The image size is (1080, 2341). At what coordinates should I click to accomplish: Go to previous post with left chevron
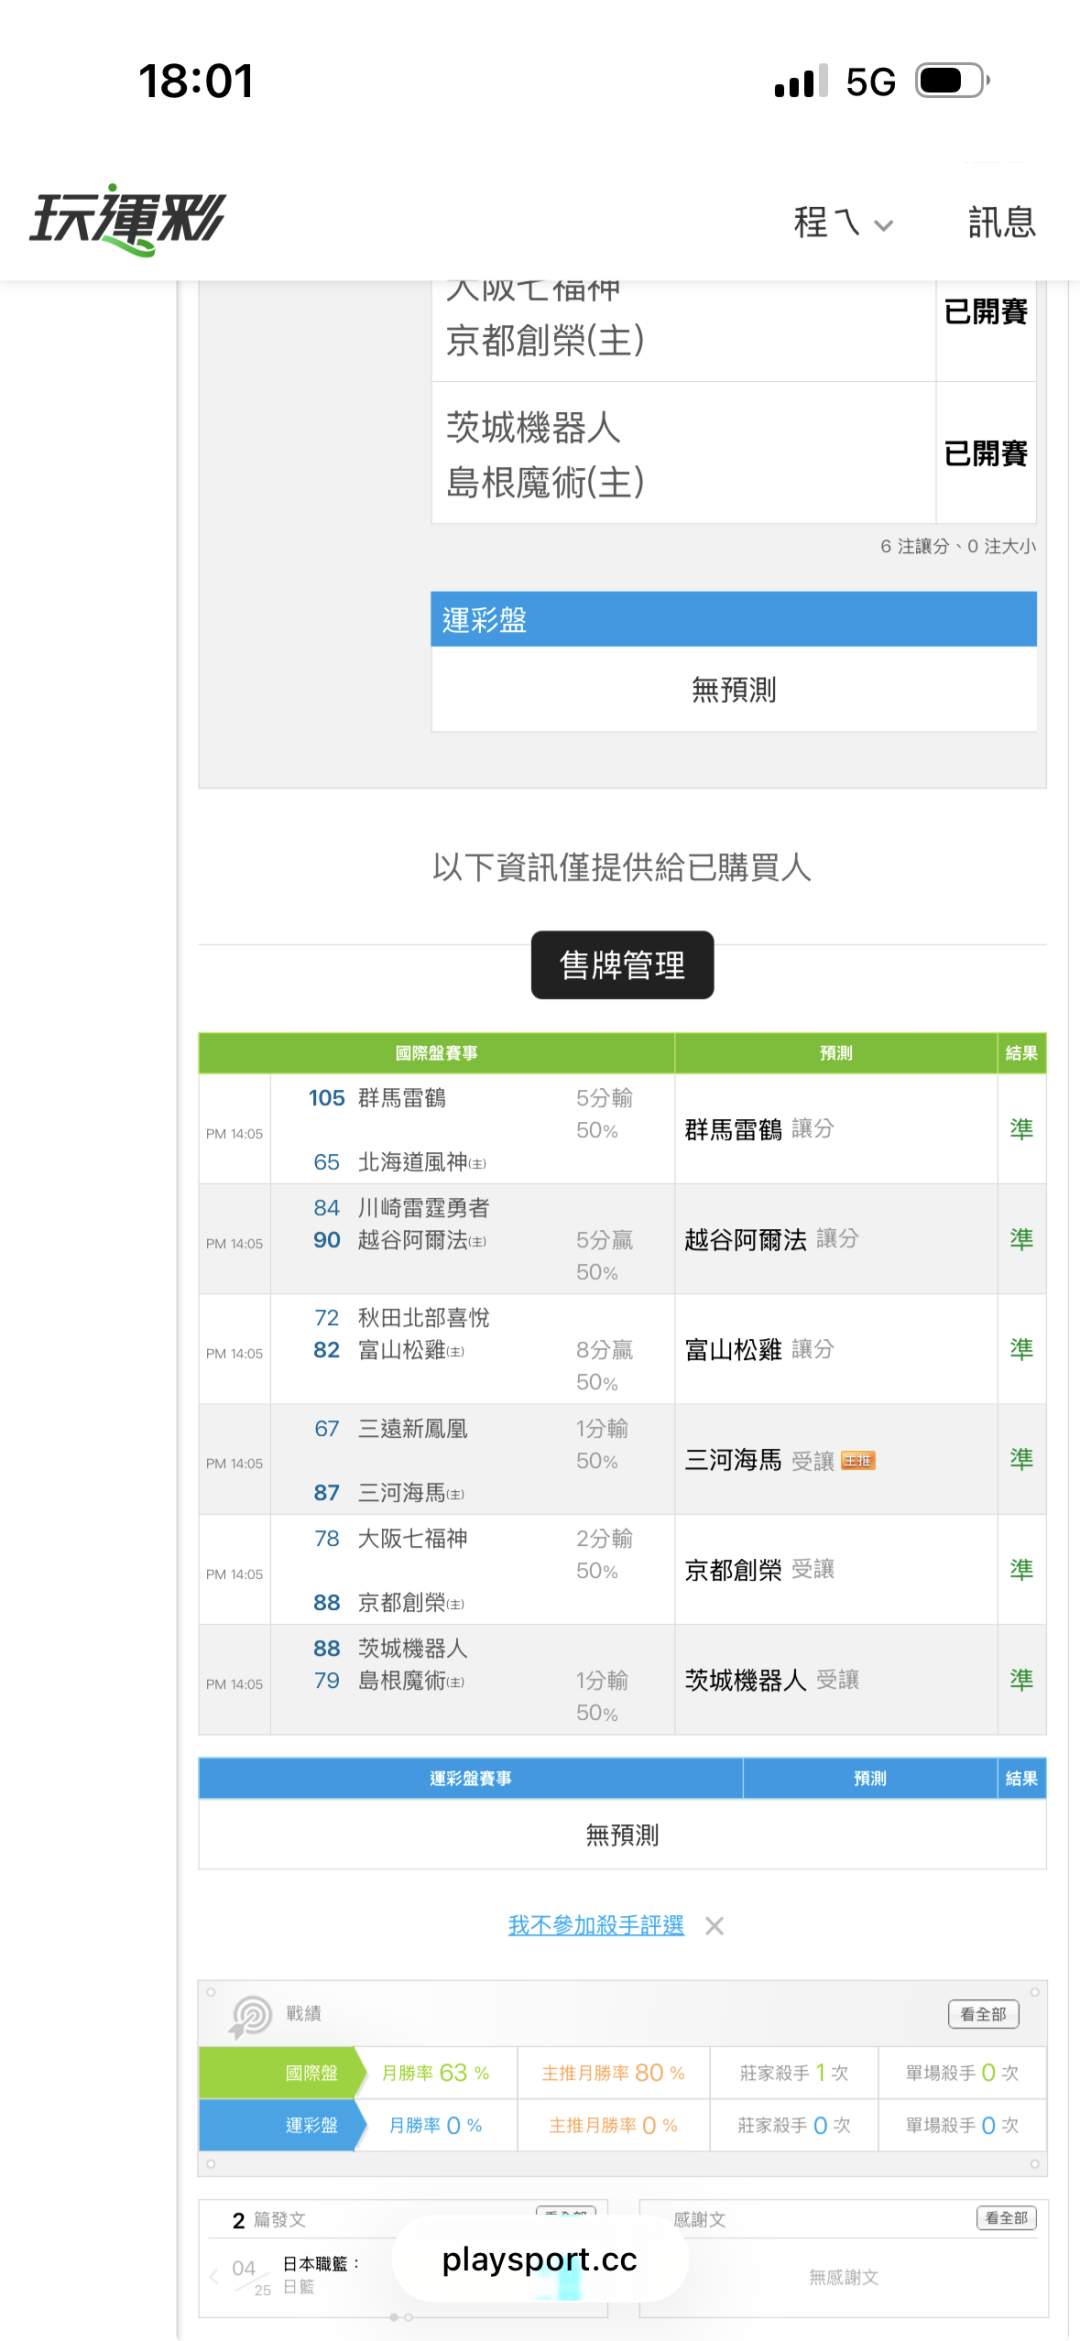point(214,2277)
